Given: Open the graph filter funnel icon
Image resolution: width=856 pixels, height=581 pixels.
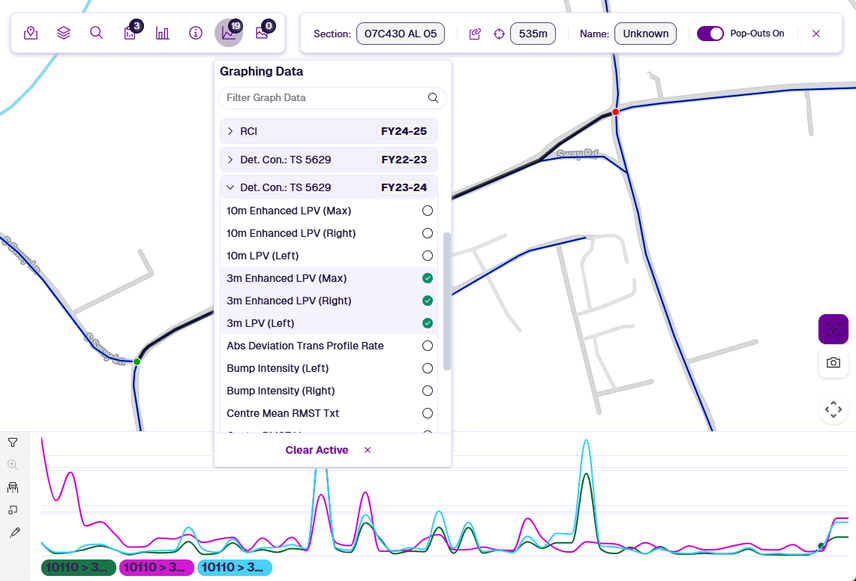Looking at the screenshot, I should pos(13,442).
